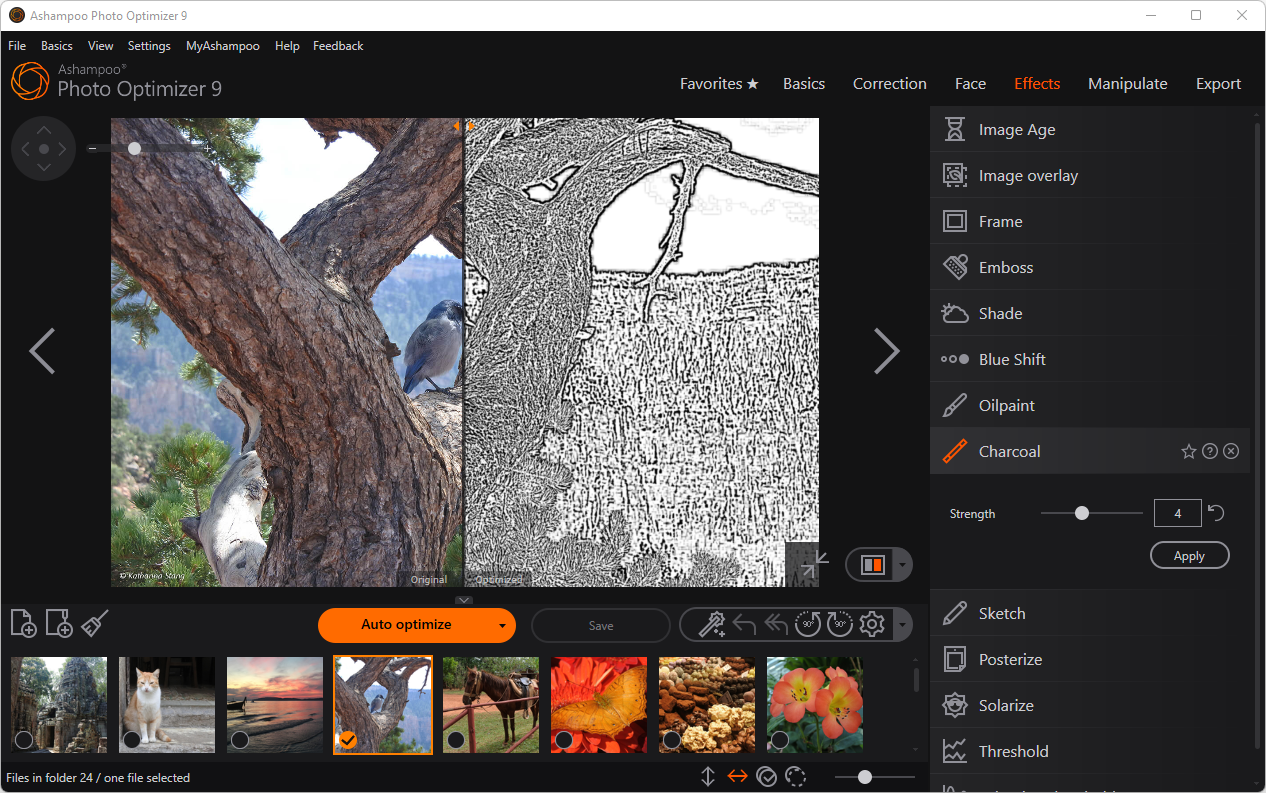The height and width of the screenshot is (793, 1266).
Task: Open the extra tools dropdown beside the gear
Action: pos(902,625)
